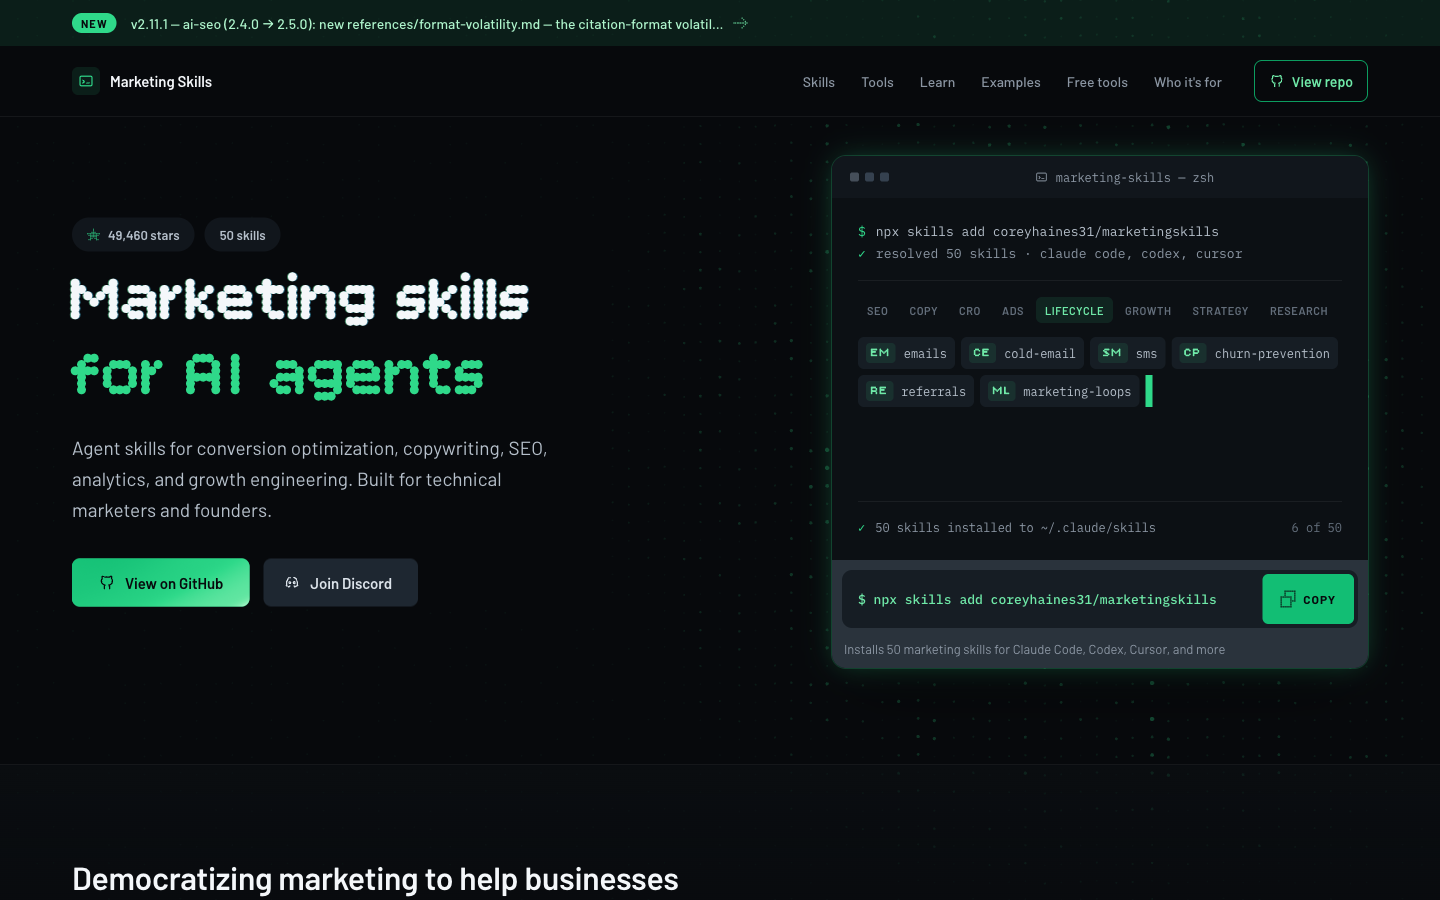Open the Learn nav link

click(x=937, y=82)
